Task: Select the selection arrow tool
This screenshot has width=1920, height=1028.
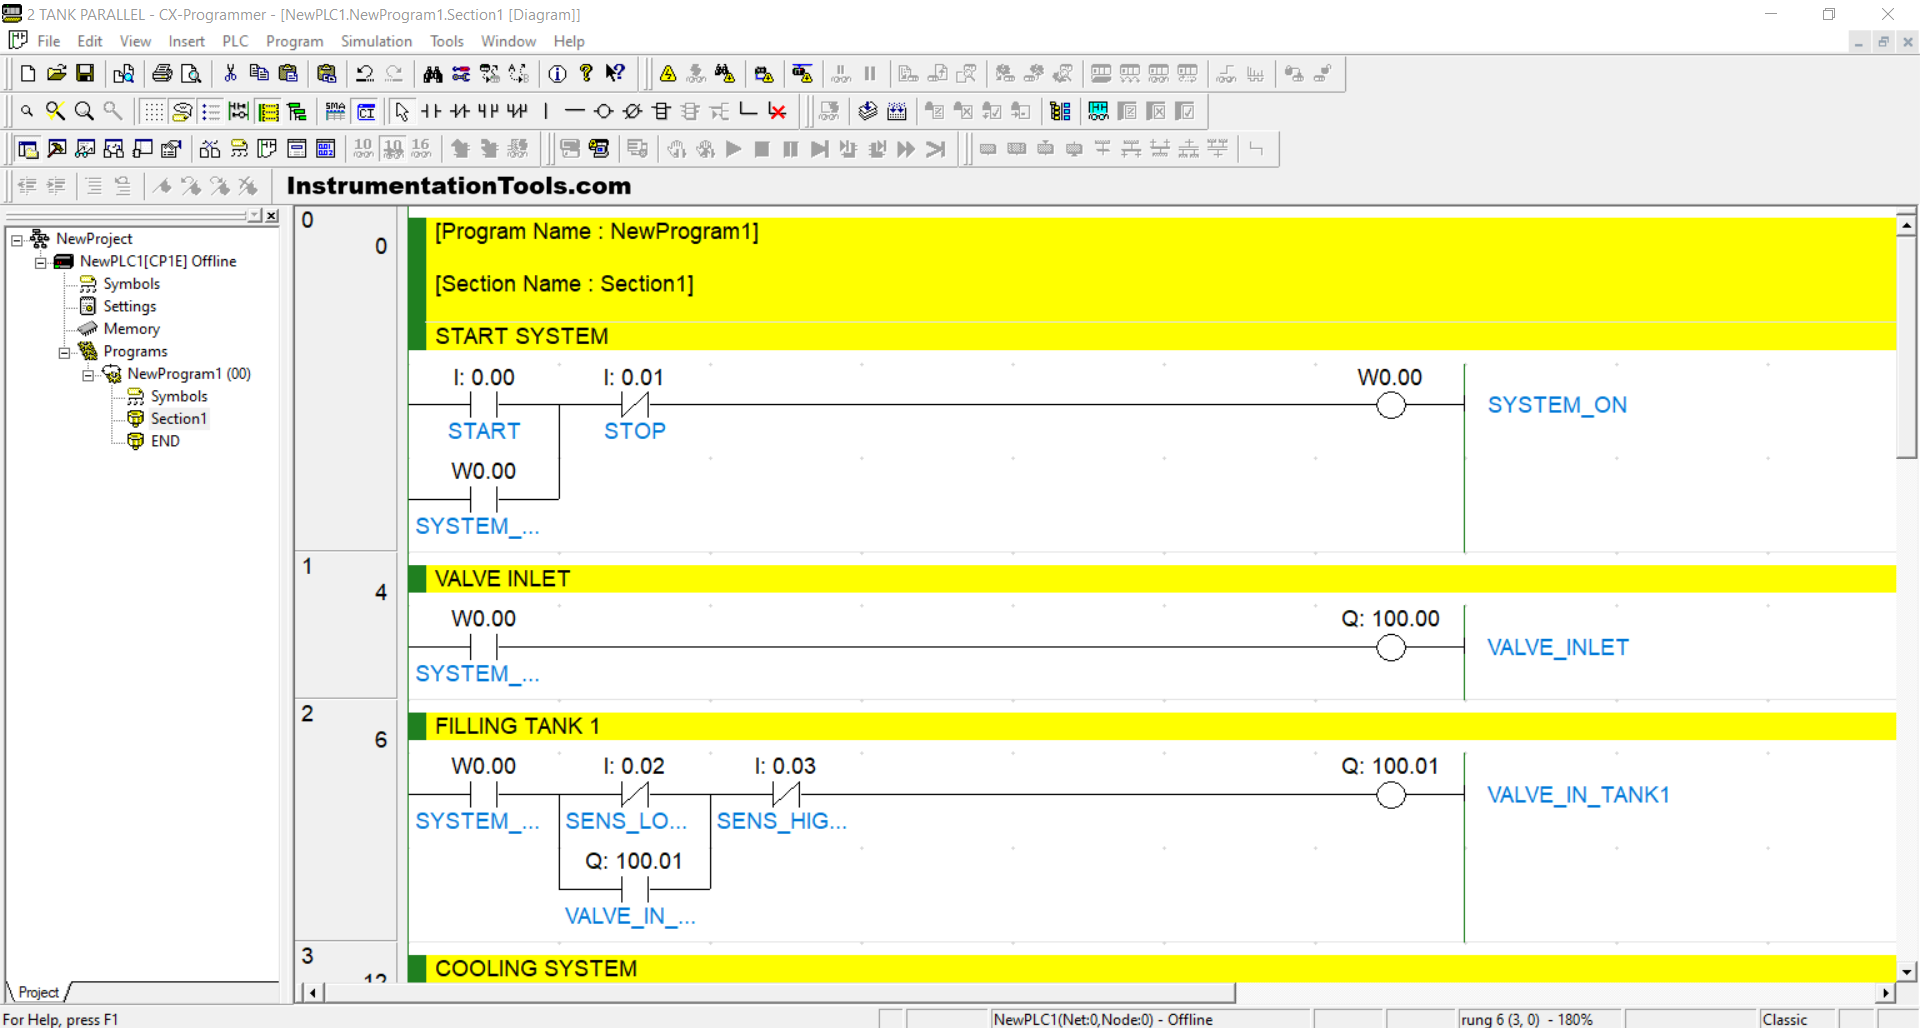Action: (x=402, y=111)
